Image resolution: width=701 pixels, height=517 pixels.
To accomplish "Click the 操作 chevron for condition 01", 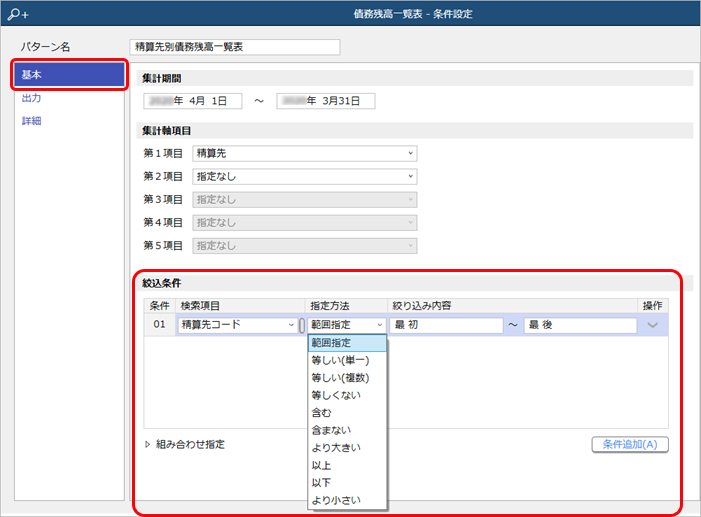I will (x=652, y=325).
